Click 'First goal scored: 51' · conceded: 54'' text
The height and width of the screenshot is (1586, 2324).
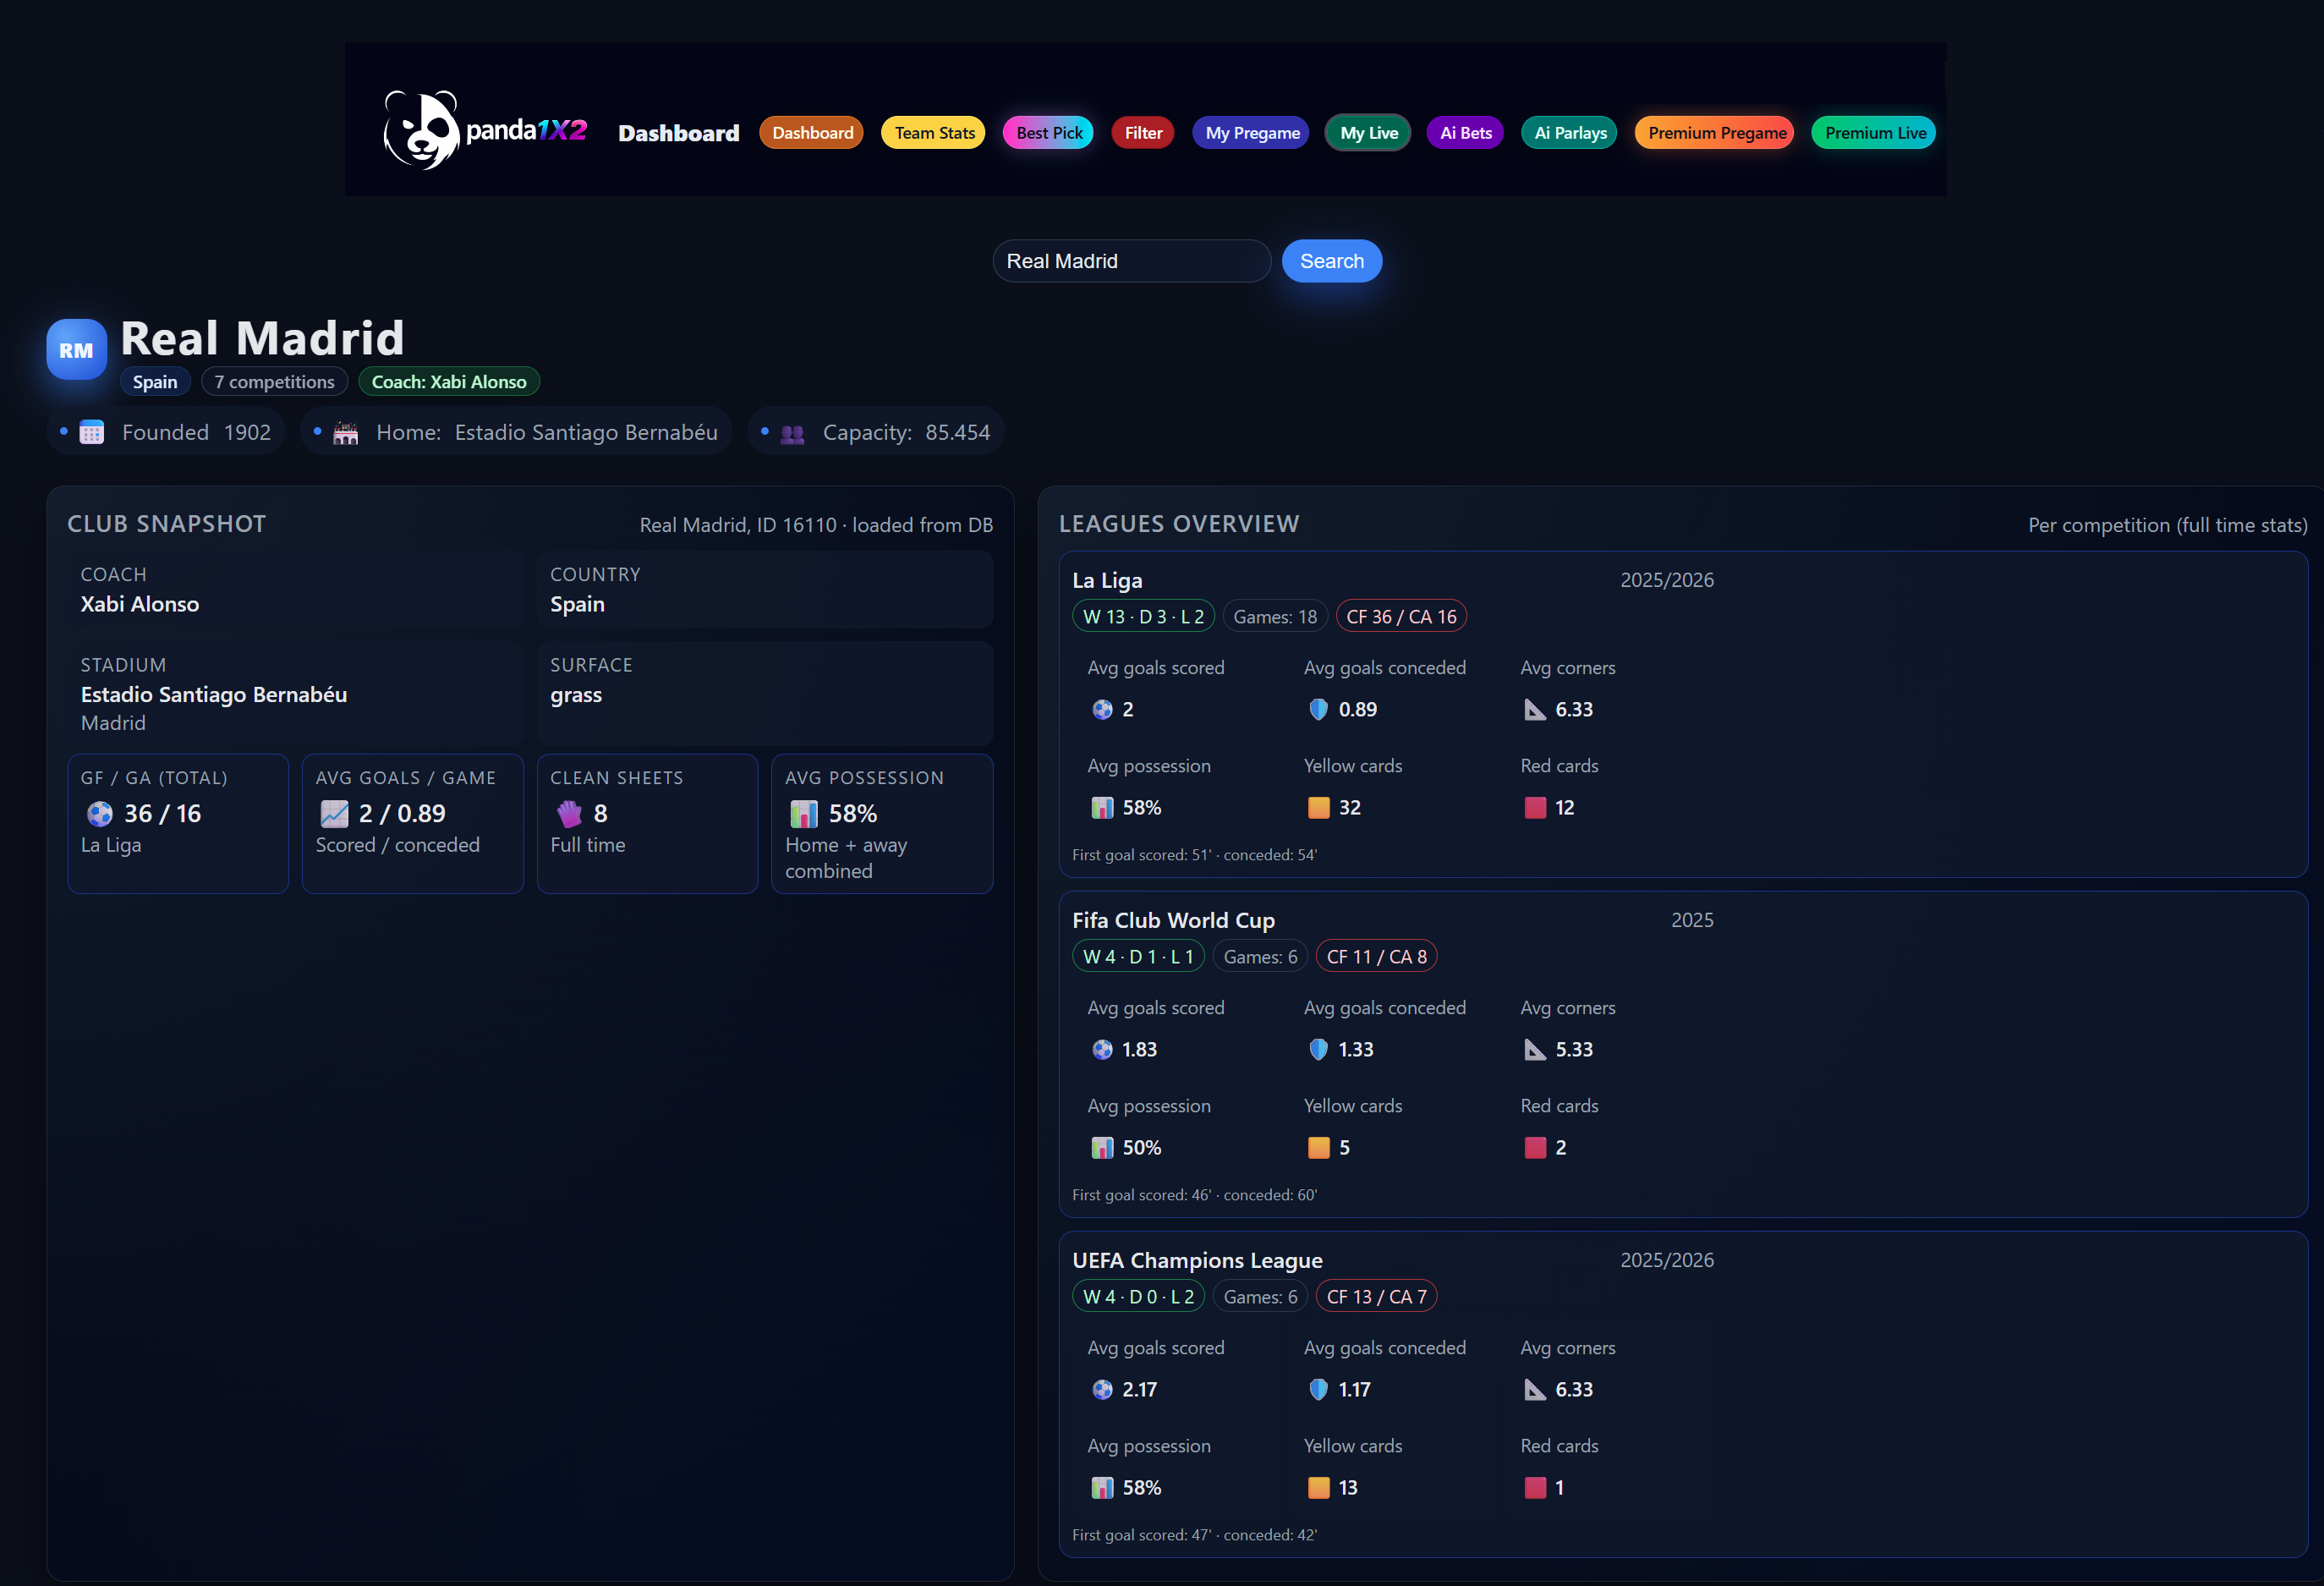click(1194, 855)
